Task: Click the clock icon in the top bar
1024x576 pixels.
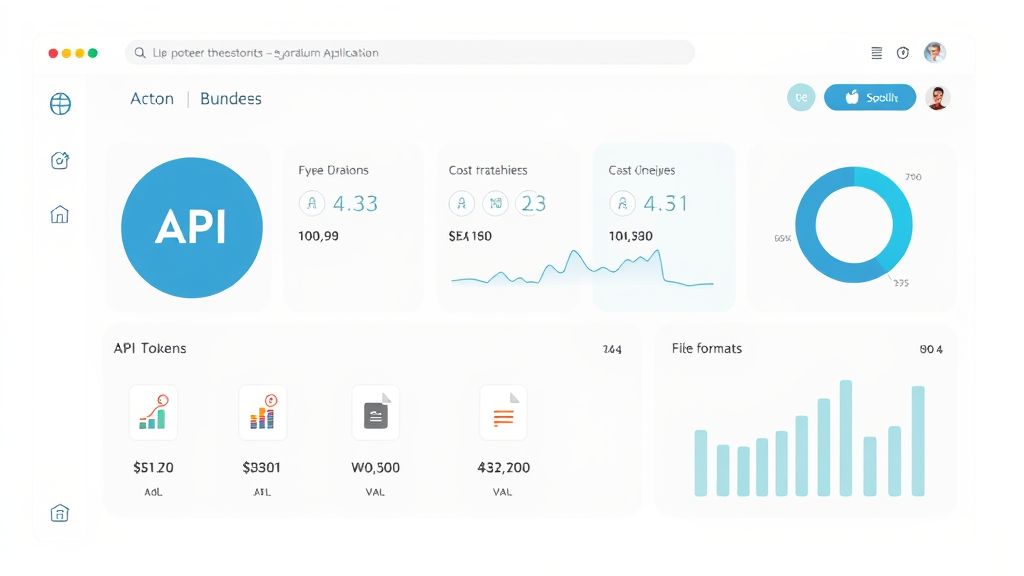Action: tap(903, 53)
